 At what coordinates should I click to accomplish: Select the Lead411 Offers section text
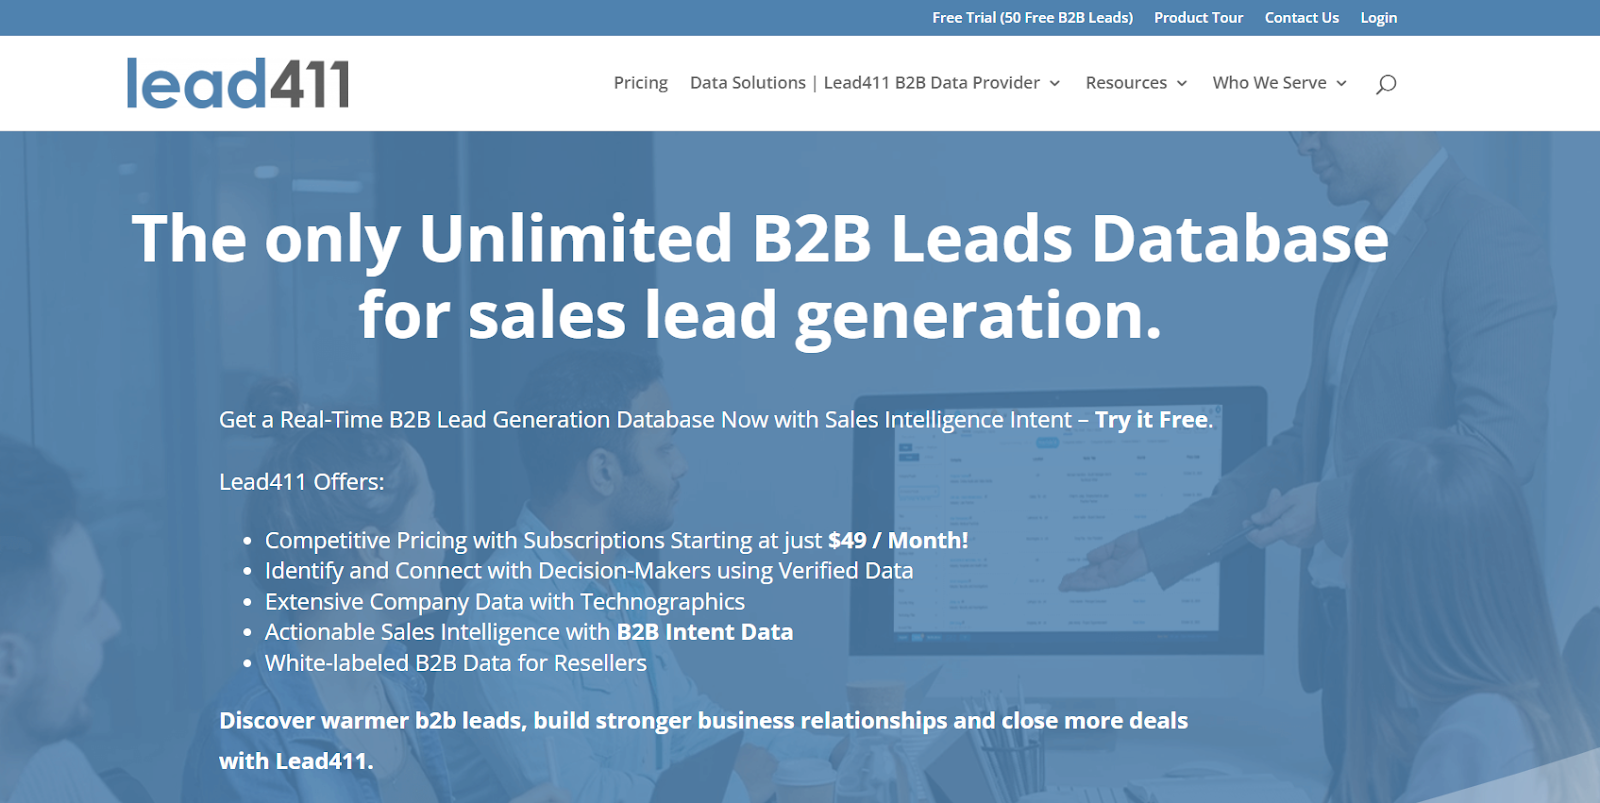(301, 481)
